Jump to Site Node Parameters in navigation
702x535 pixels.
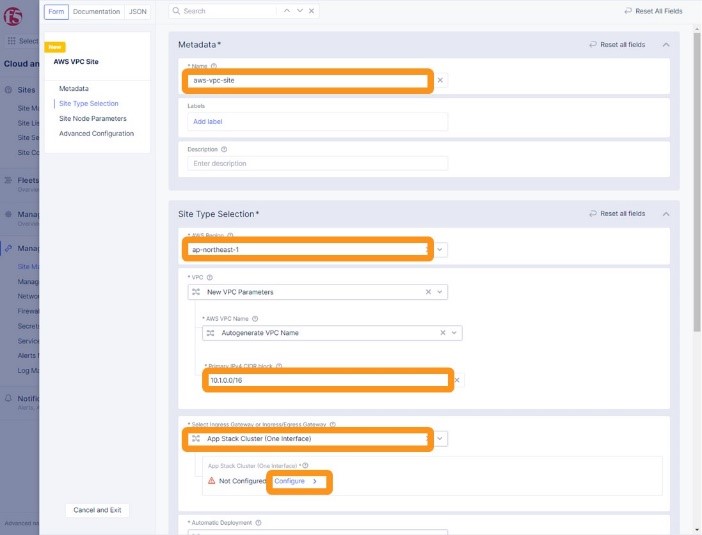93,119
